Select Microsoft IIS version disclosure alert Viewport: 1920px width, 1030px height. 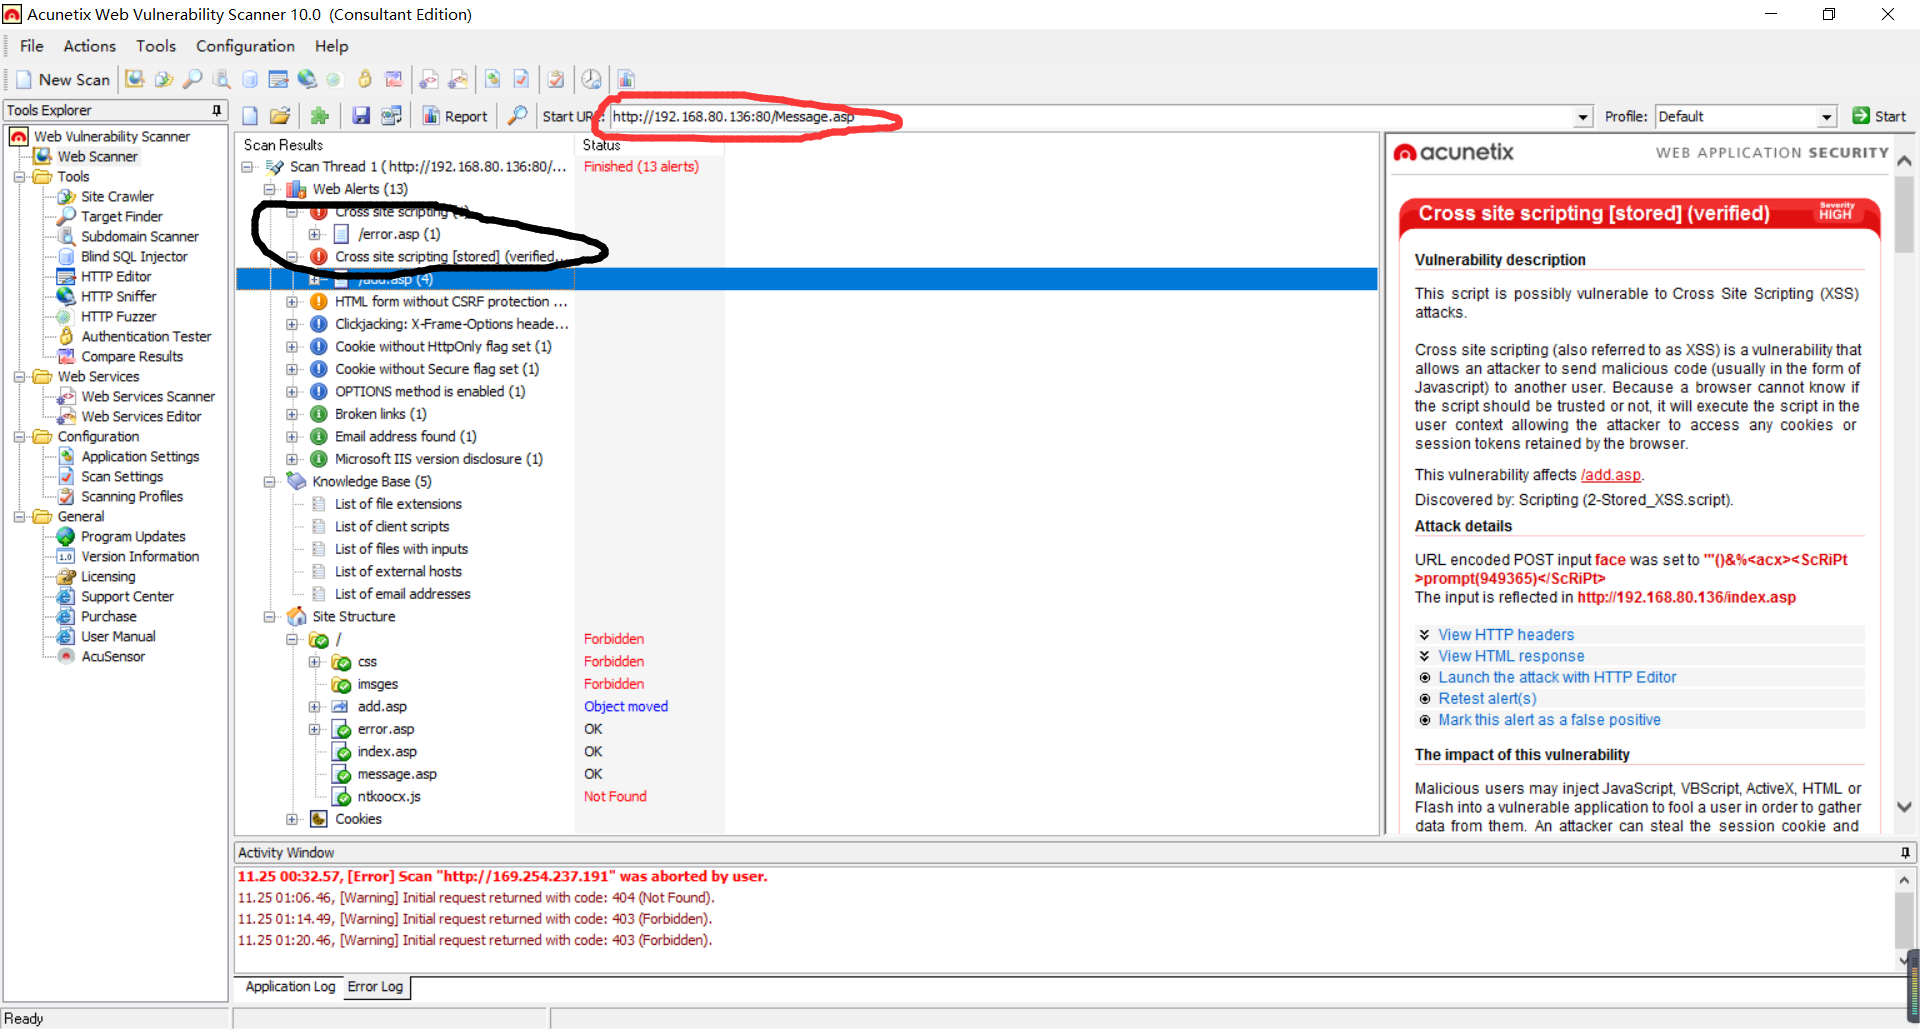tap(438, 459)
